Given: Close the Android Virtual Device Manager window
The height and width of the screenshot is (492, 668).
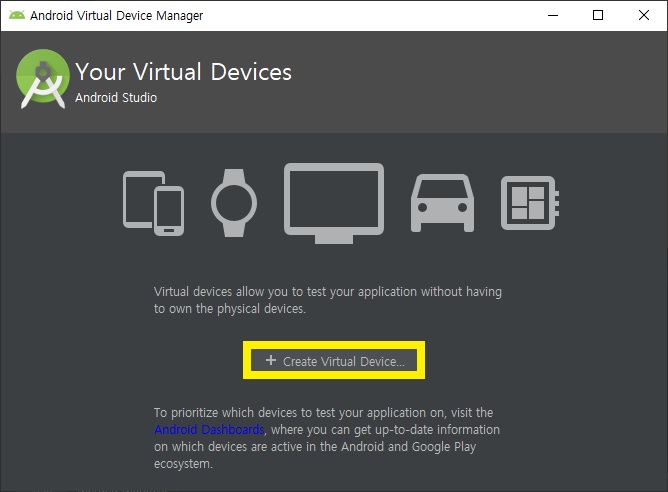Looking at the screenshot, I should pyautogui.click(x=644, y=15).
